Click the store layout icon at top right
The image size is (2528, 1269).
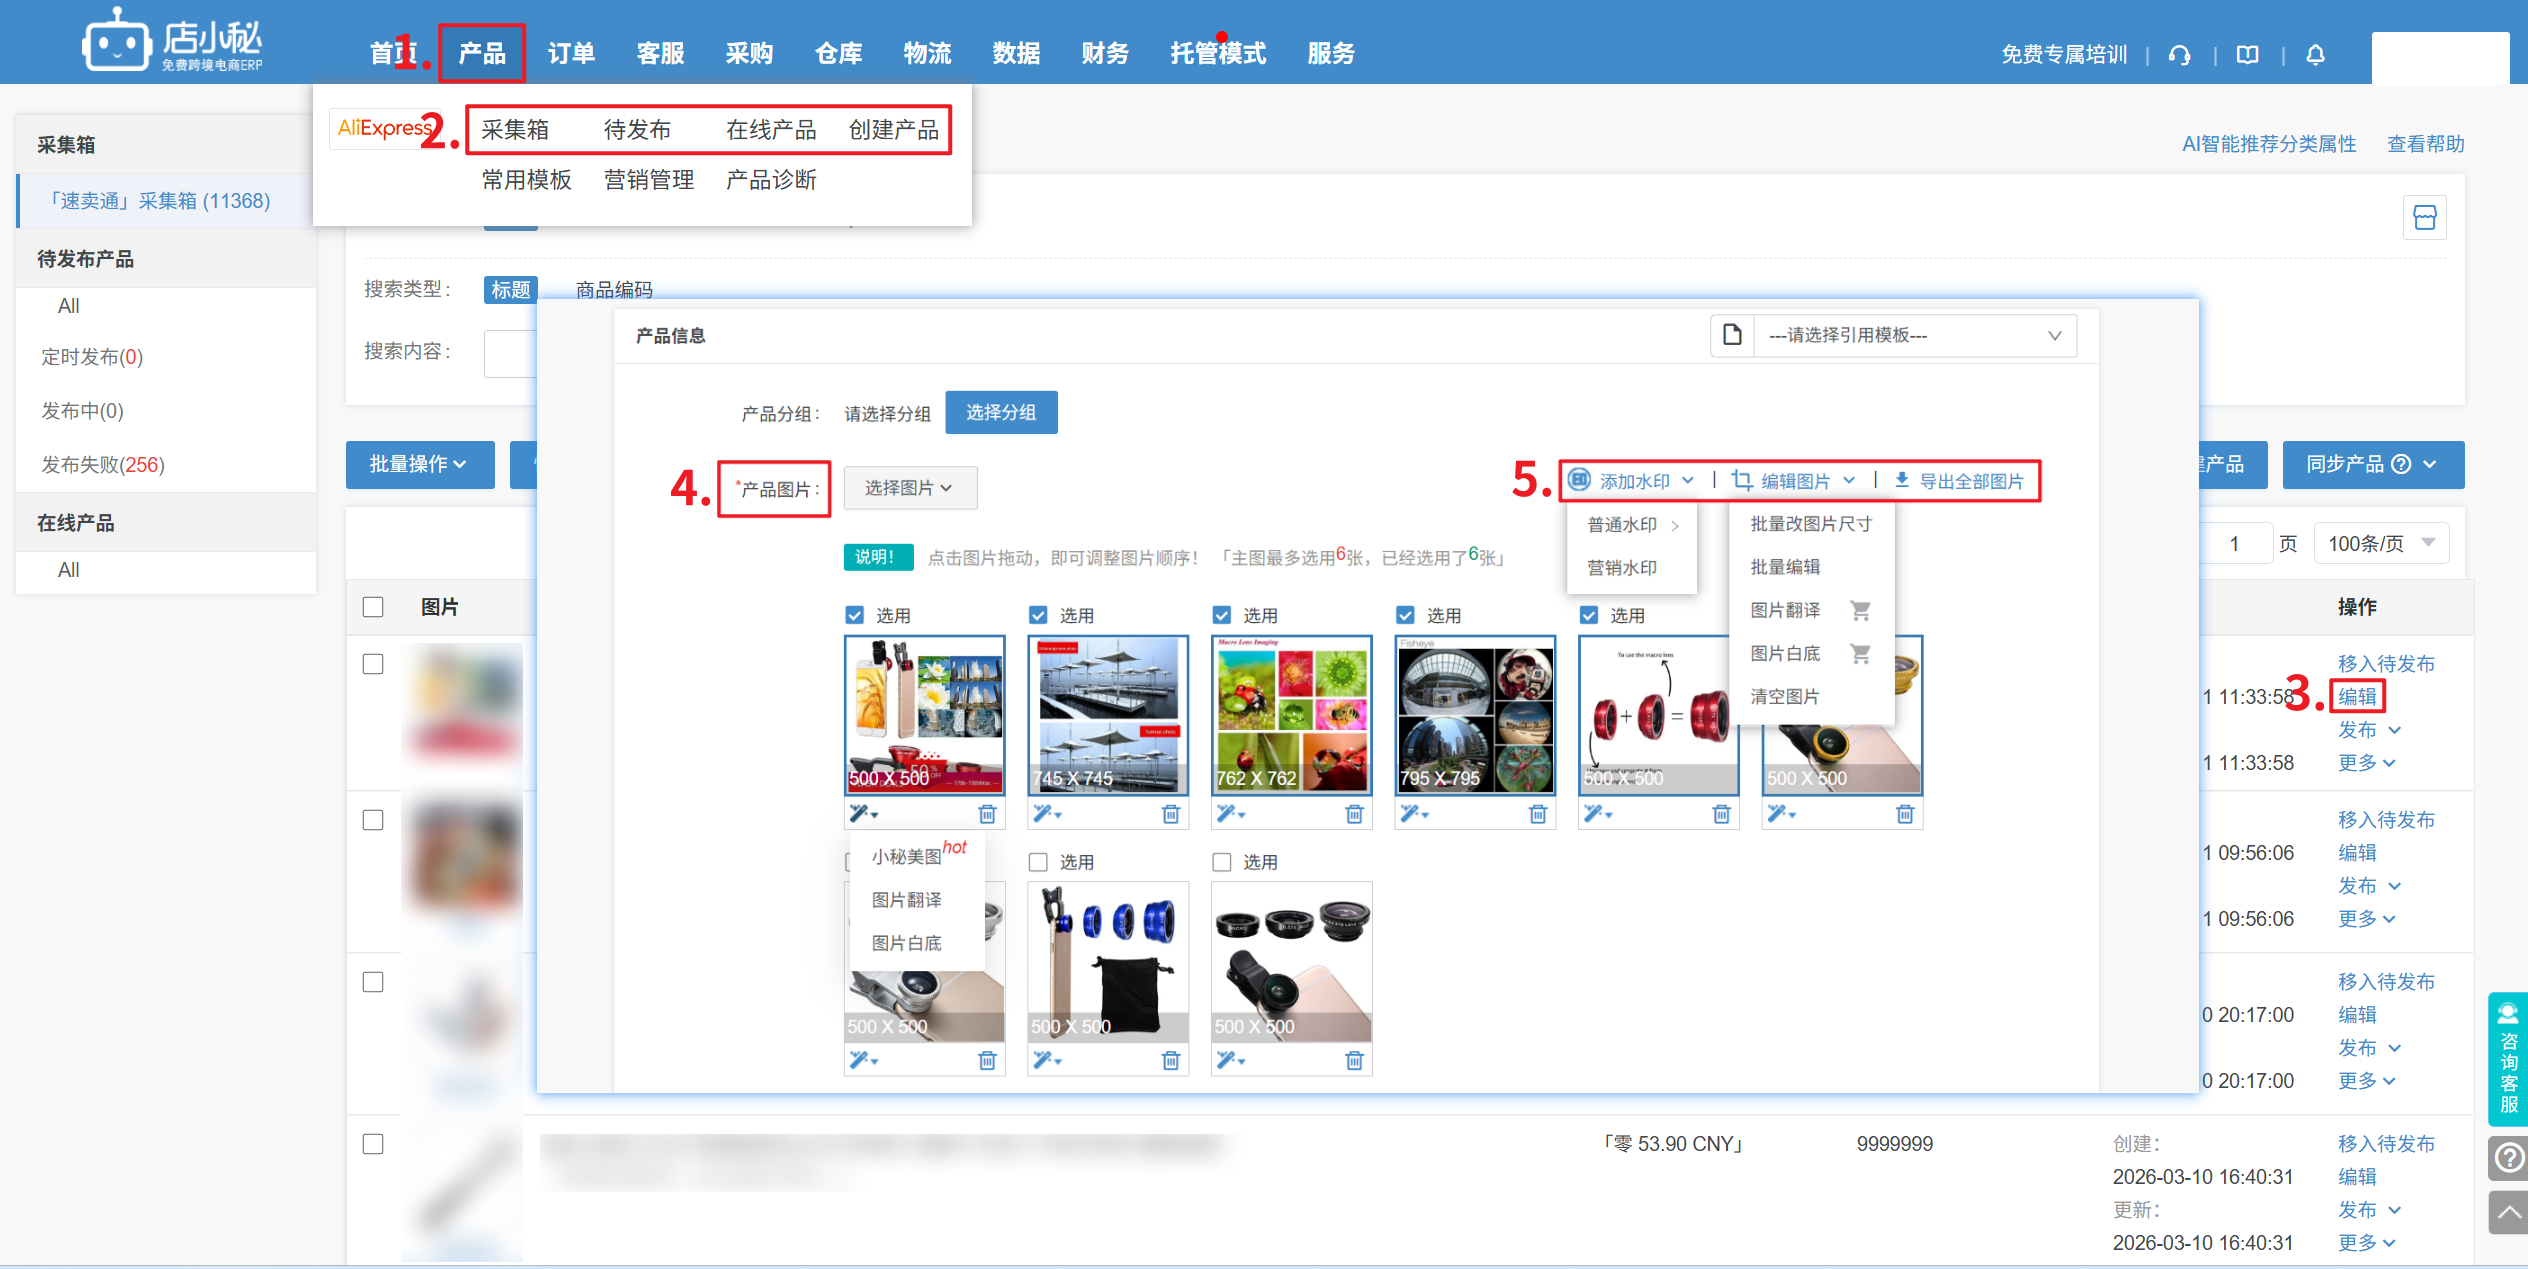pyautogui.click(x=2424, y=218)
